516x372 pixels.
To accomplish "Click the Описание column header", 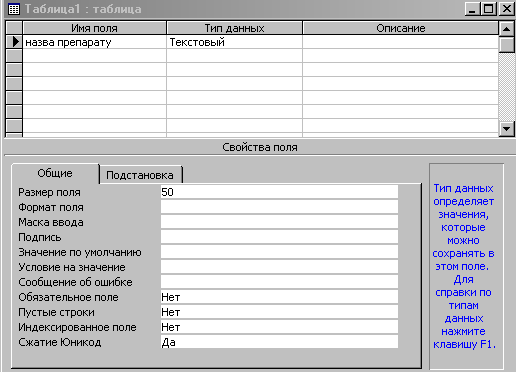I will pos(400,28).
